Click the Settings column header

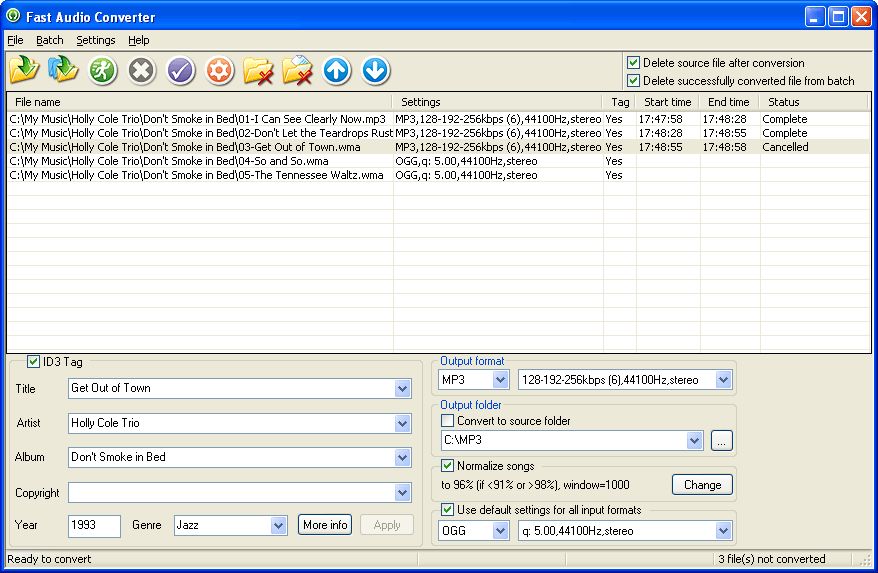(498, 102)
